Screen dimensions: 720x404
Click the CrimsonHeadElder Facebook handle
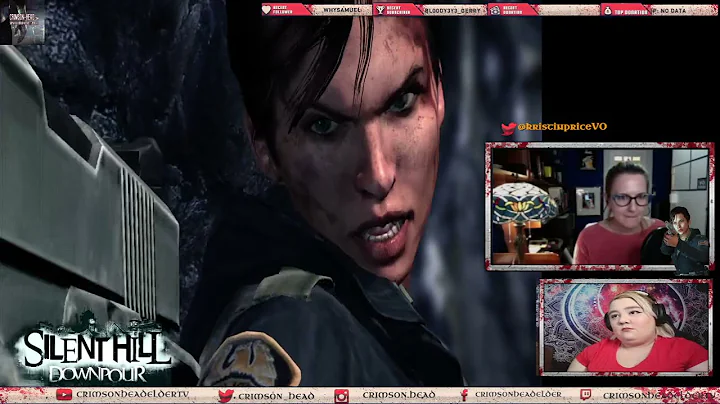(x=518, y=394)
